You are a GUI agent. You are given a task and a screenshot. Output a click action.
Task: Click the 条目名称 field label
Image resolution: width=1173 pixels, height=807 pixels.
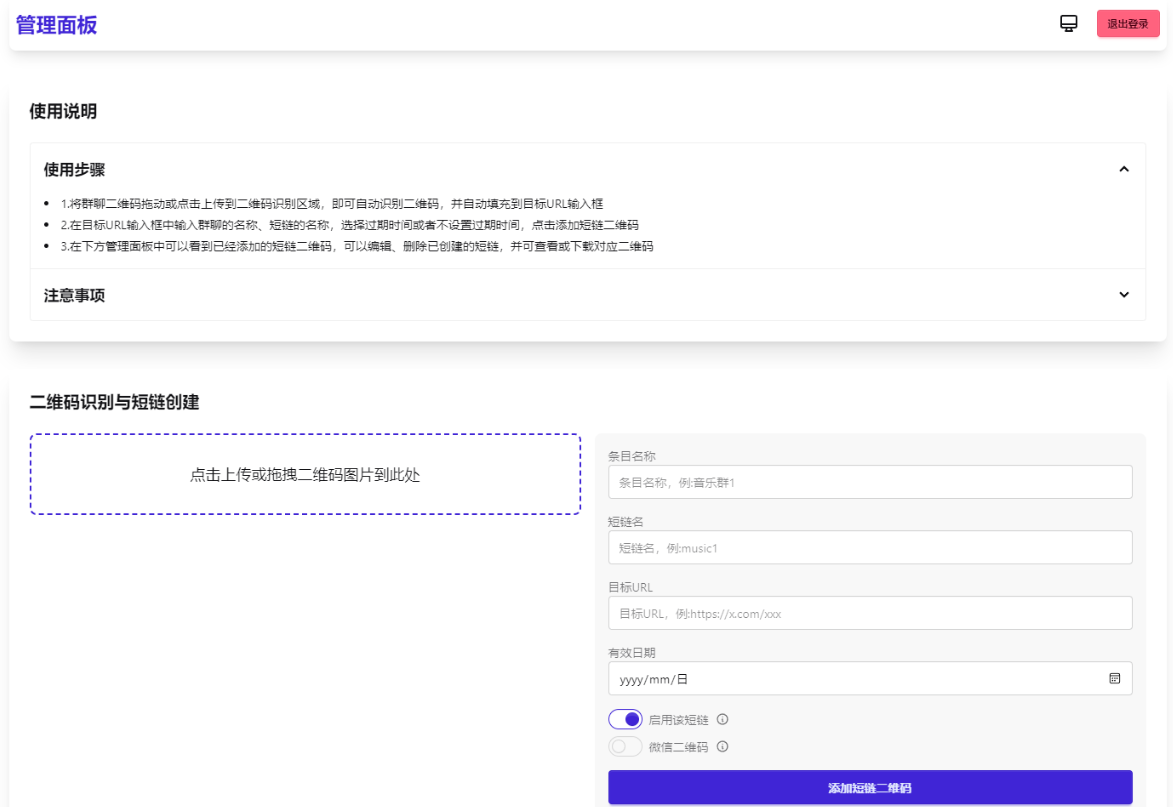[x=631, y=455]
